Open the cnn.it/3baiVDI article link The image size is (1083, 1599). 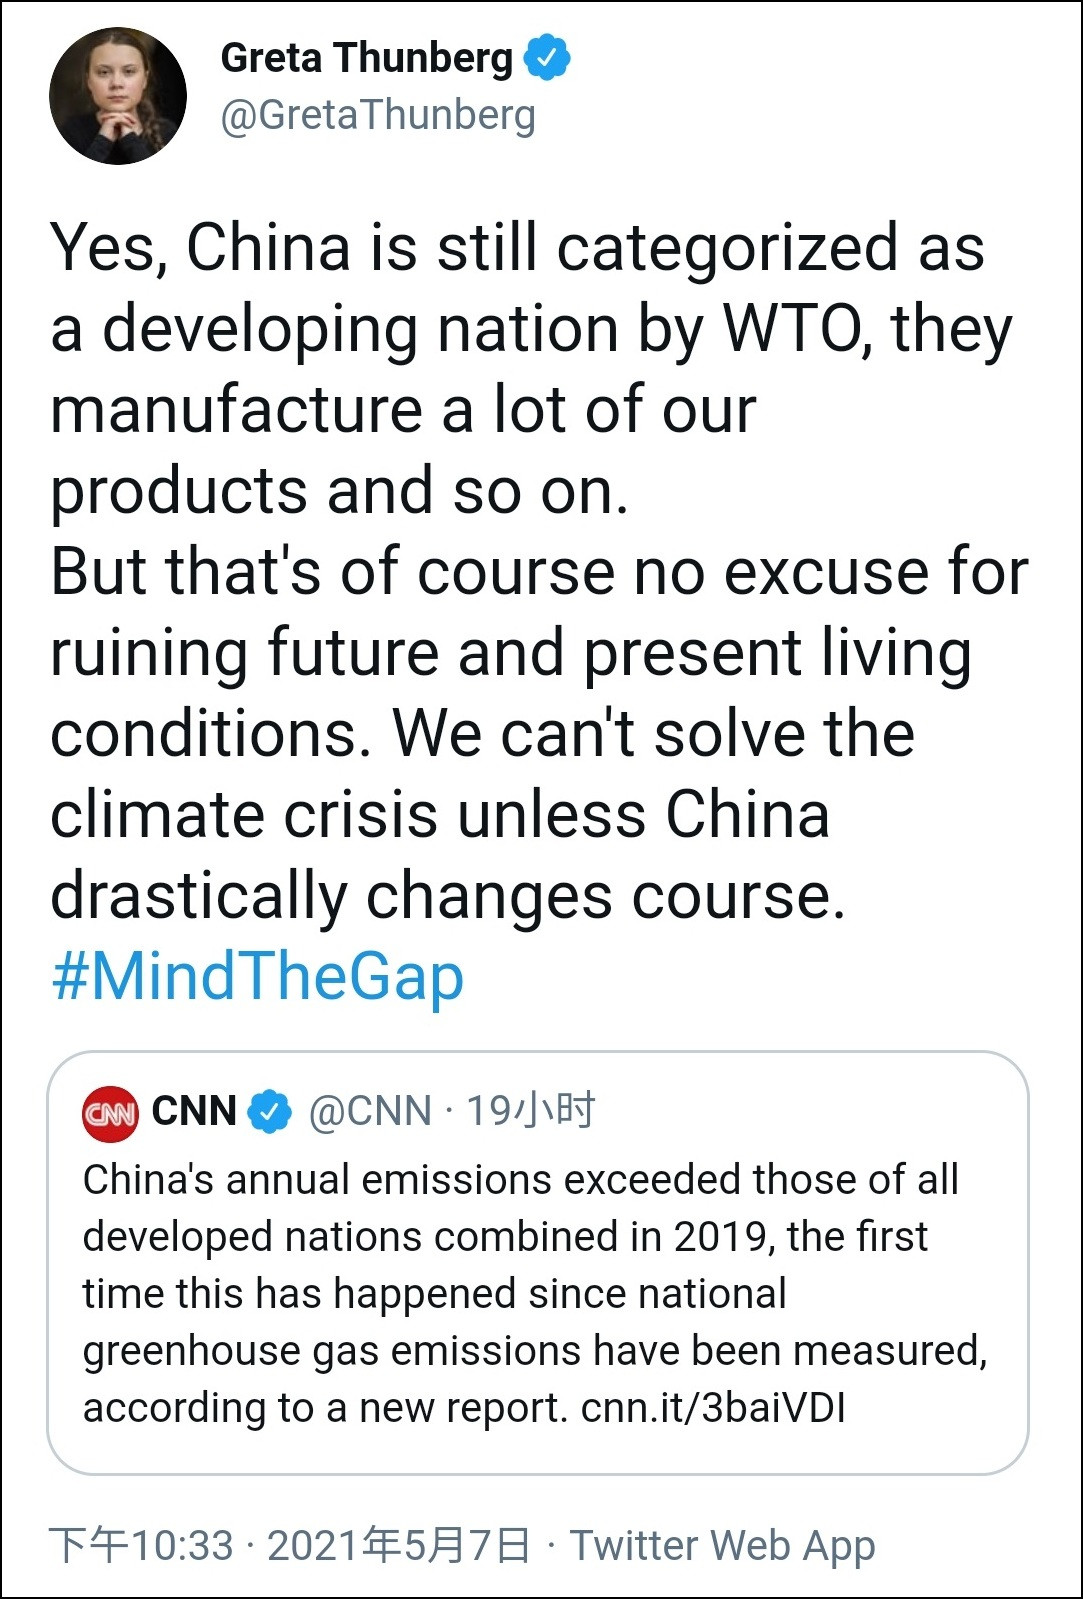tap(713, 1408)
